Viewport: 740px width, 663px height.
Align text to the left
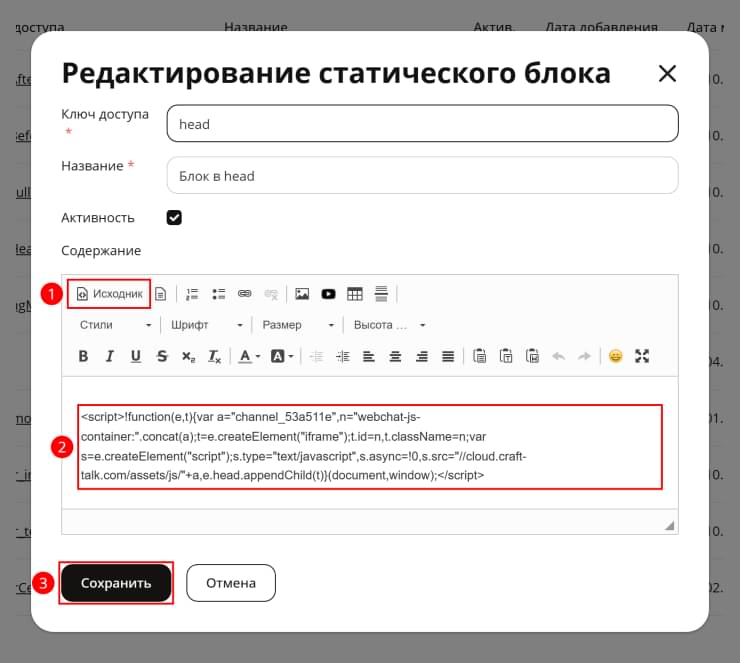tap(369, 356)
